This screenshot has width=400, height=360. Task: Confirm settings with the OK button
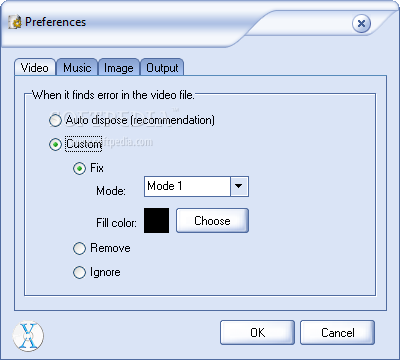point(257,333)
